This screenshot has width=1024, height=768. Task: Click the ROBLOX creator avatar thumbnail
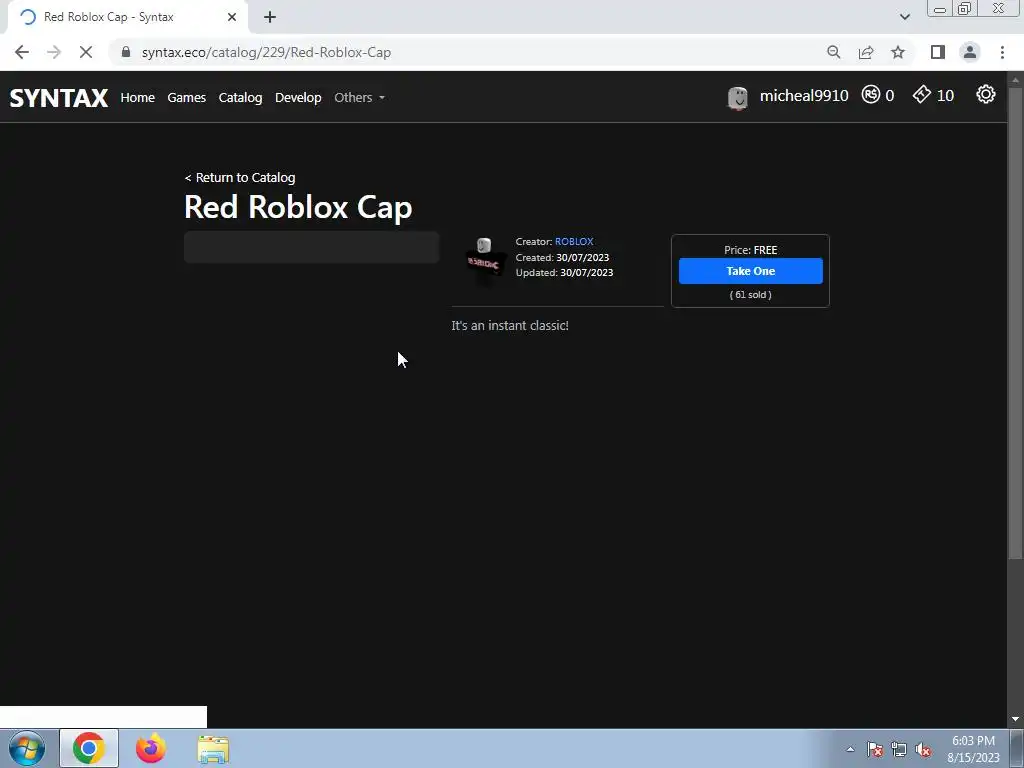[483, 262]
